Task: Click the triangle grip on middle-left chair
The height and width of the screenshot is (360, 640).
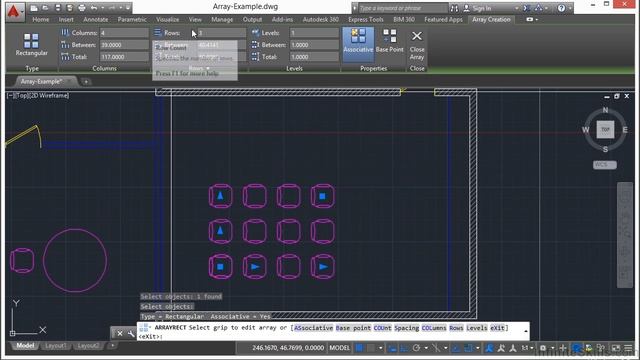Action: (x=220, y=231)
